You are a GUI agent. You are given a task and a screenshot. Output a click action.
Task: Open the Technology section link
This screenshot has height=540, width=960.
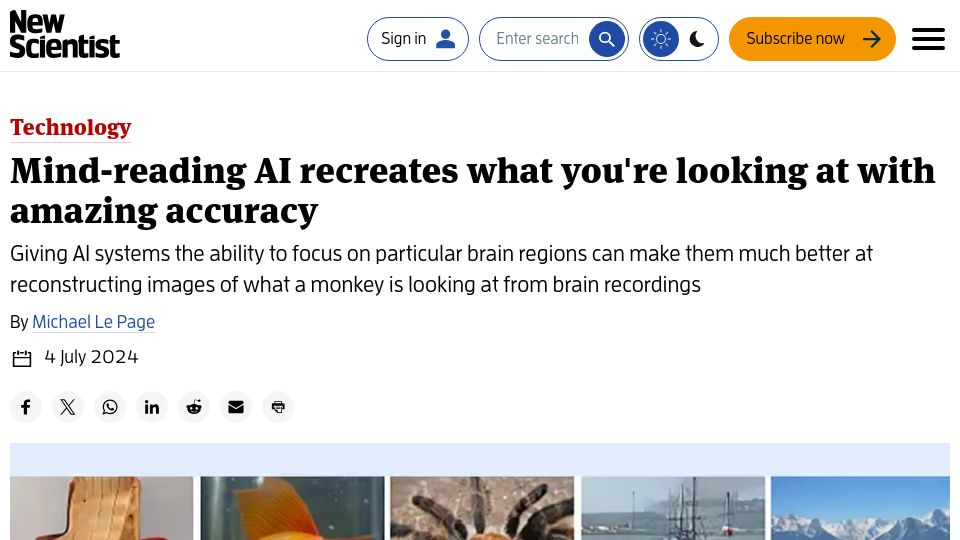tap(70, 127)
